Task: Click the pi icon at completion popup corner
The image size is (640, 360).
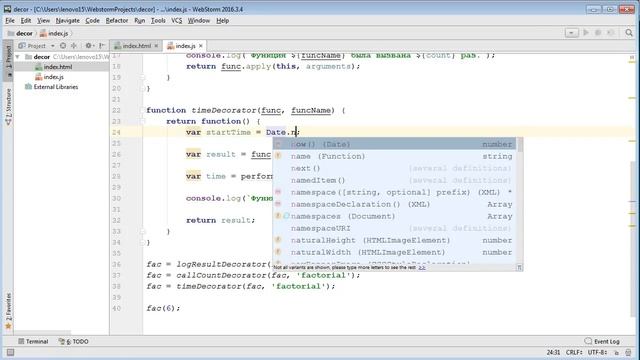Action: 519,267
